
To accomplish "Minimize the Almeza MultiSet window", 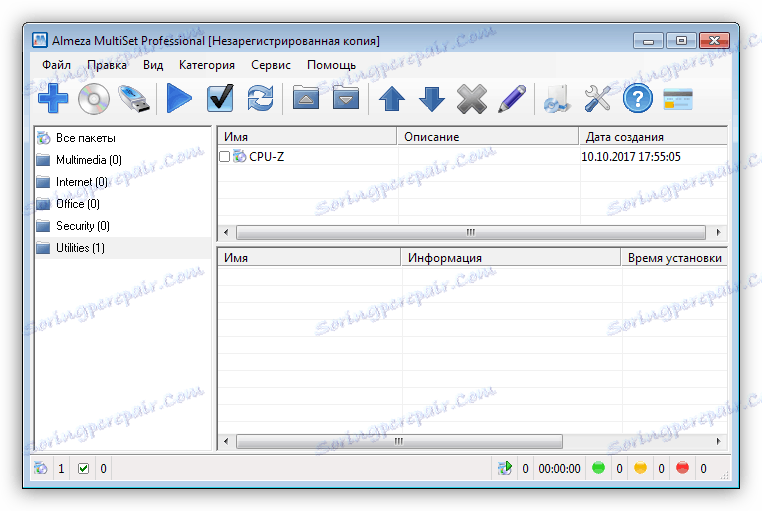I will [648, 41].
